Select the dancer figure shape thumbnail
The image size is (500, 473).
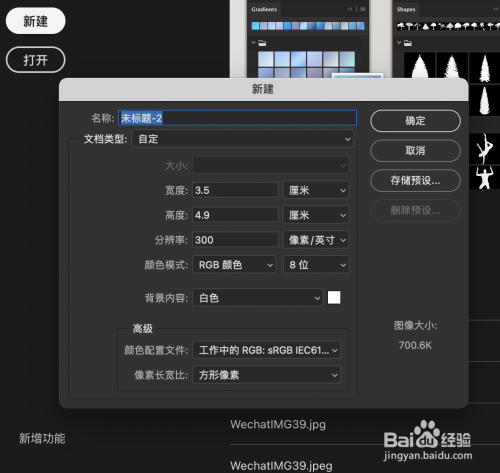(485, 148)
